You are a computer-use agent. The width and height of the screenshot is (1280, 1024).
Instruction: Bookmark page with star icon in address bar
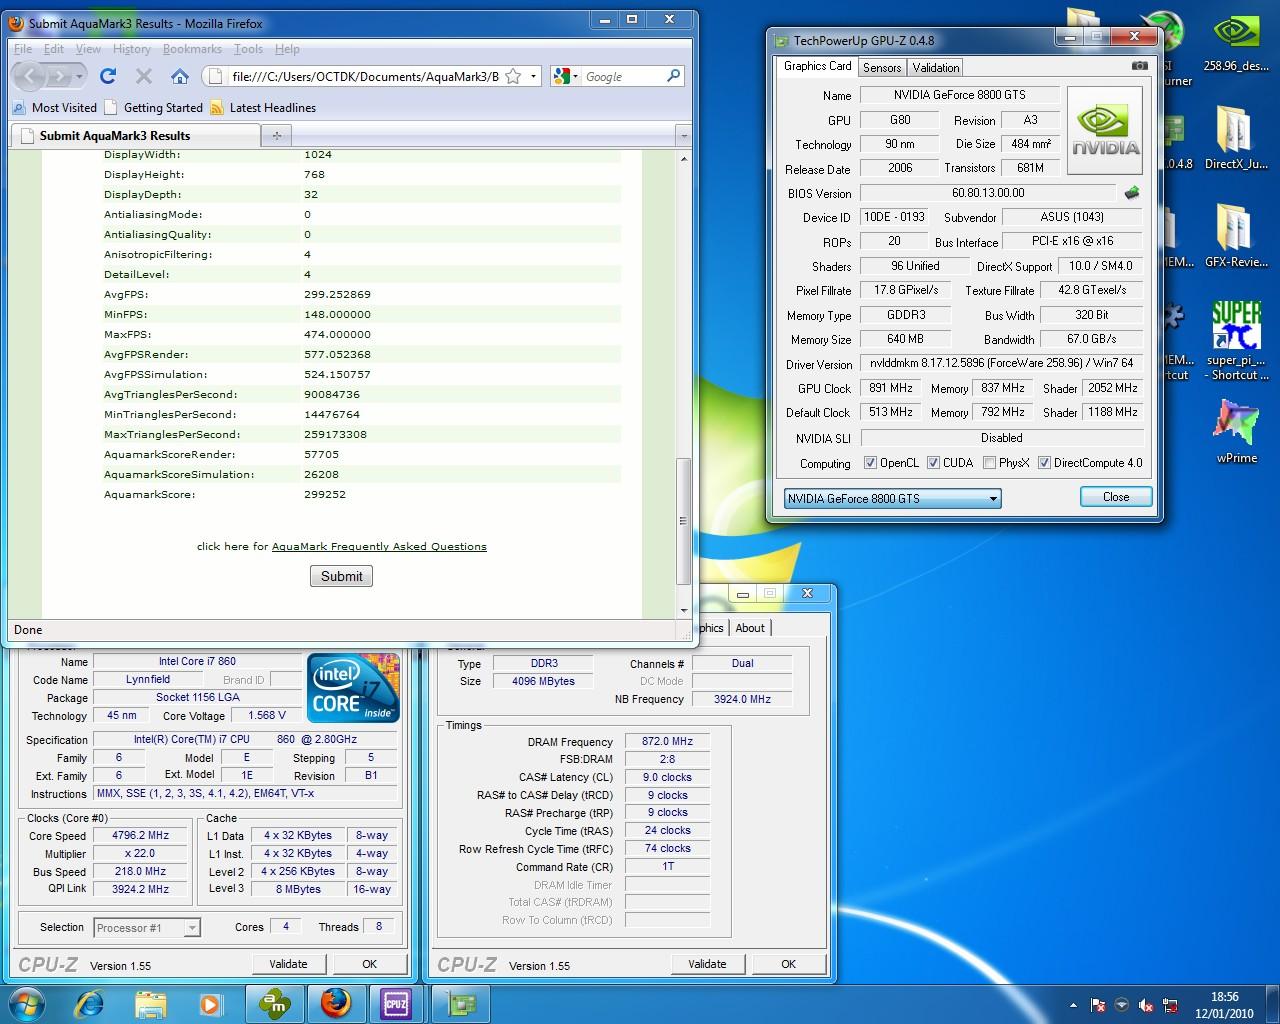coord(513,76)
